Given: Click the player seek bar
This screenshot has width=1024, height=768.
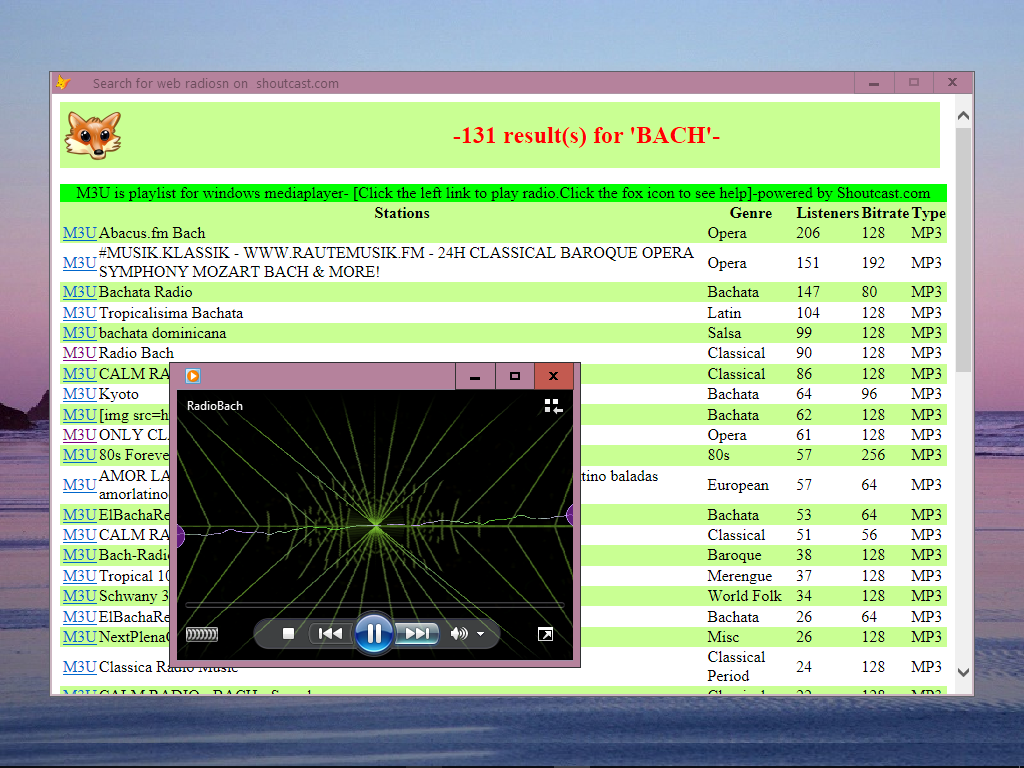Looking at the screenshot, I should click(x=375, y=605).
